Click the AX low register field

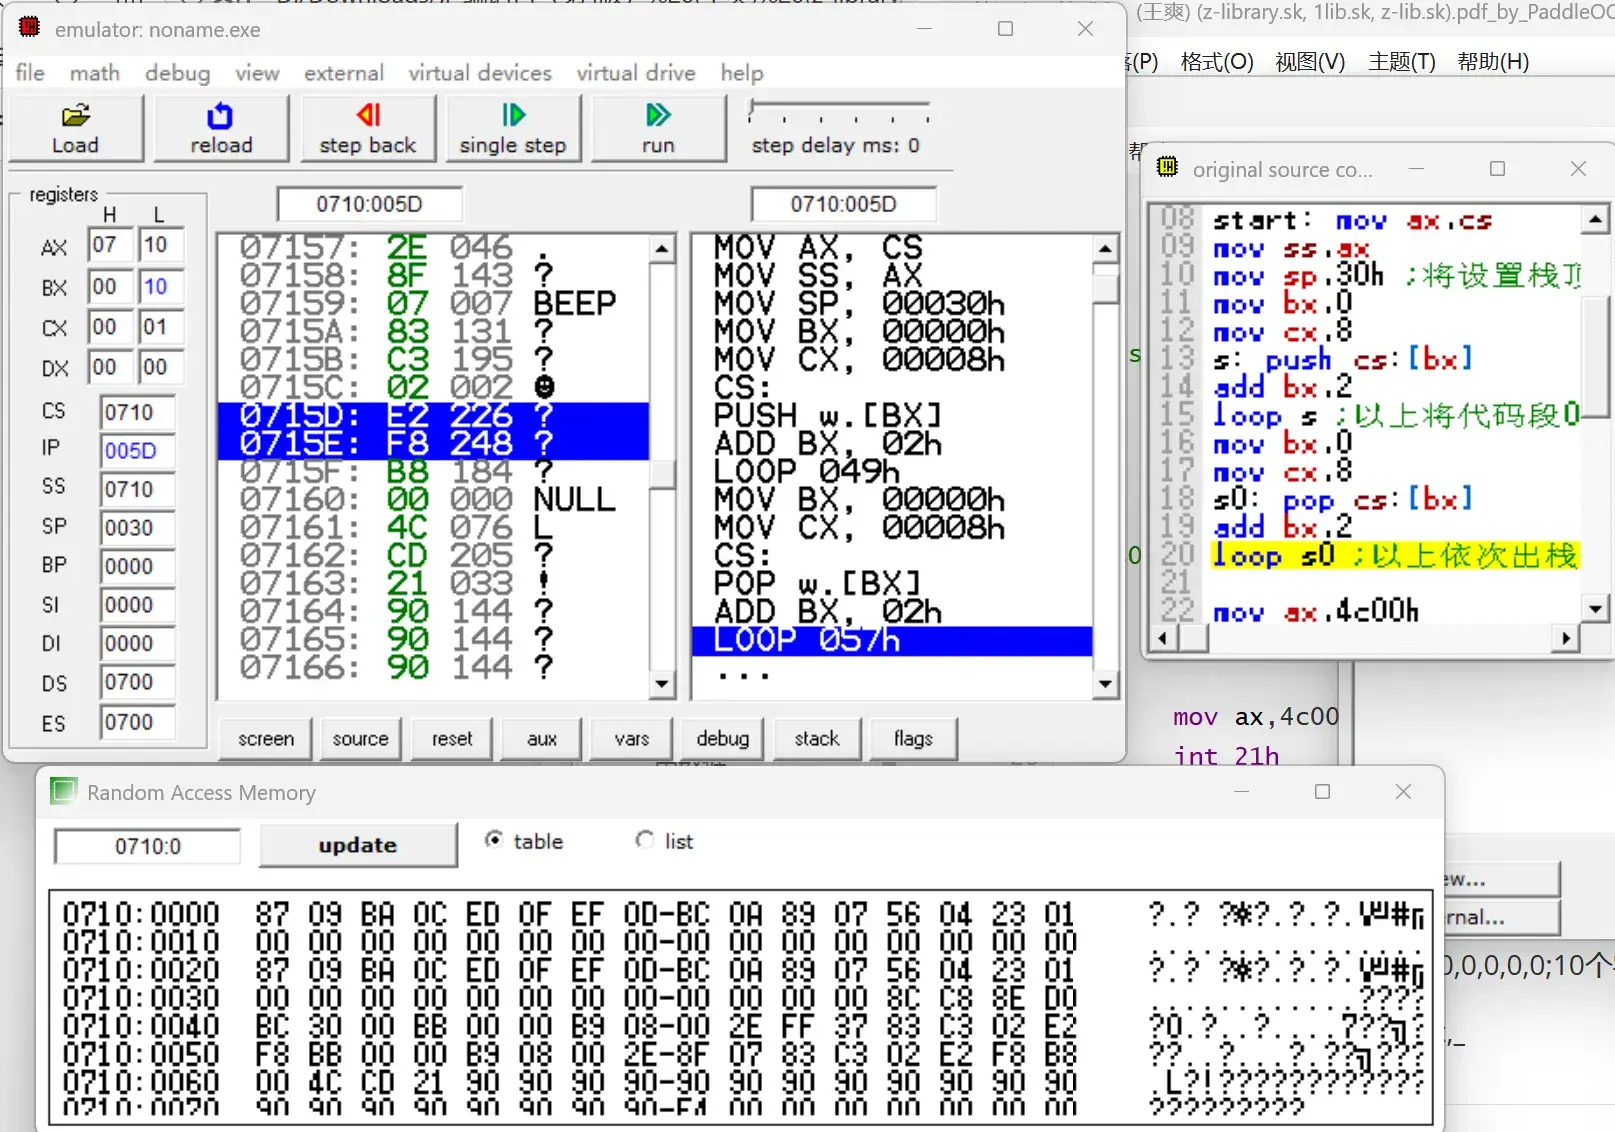click(160, 245)
